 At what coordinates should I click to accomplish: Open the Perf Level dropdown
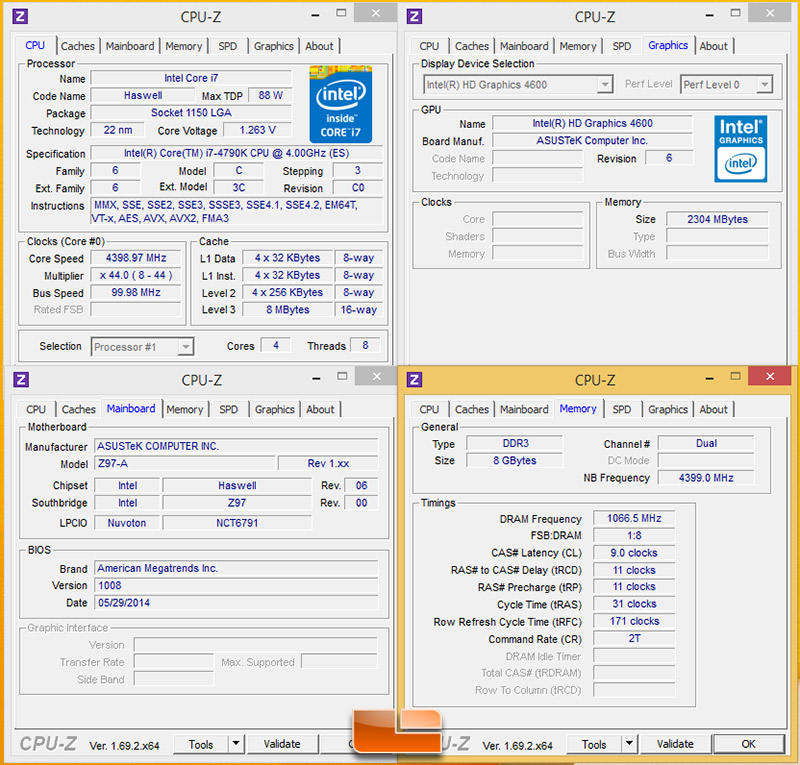point(764,84)
